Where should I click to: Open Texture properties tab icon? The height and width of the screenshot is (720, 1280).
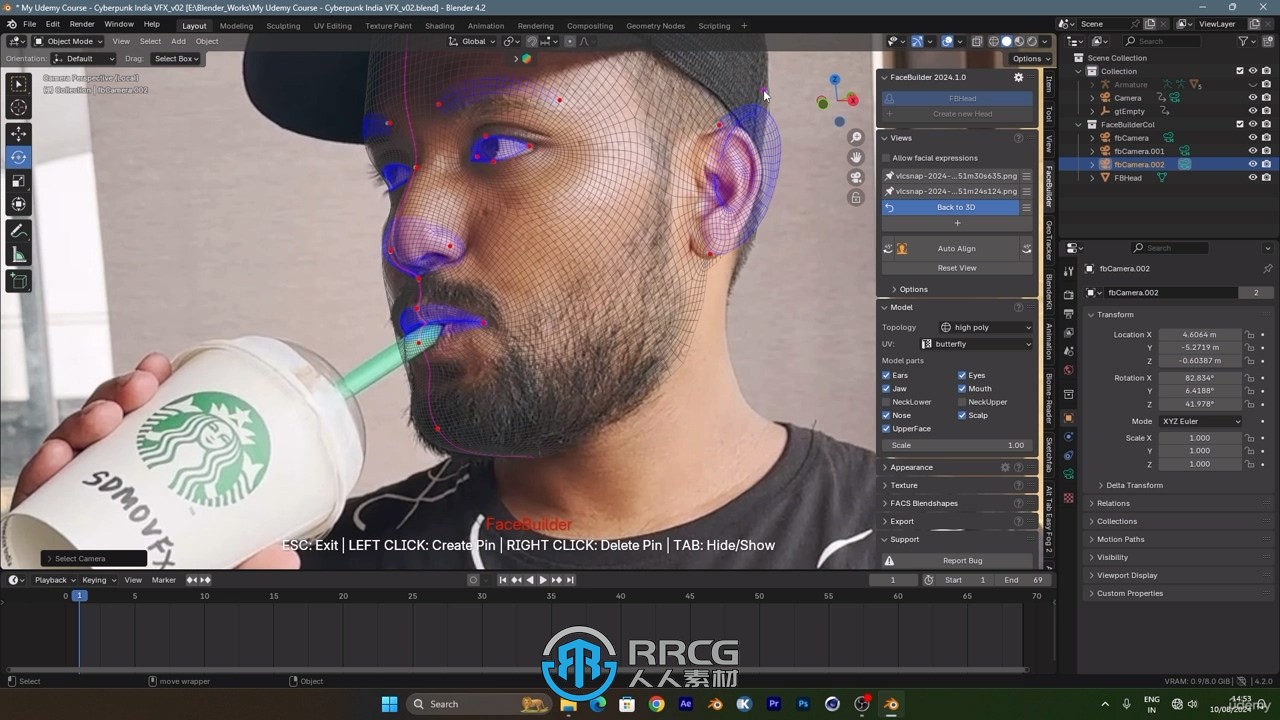[1069, 497]
